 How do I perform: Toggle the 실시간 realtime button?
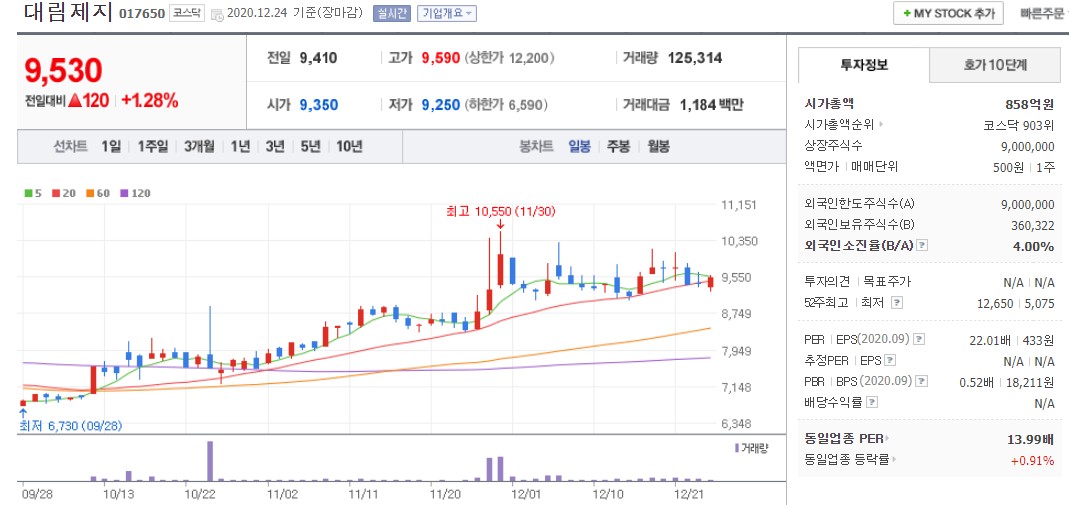[392, 13]
